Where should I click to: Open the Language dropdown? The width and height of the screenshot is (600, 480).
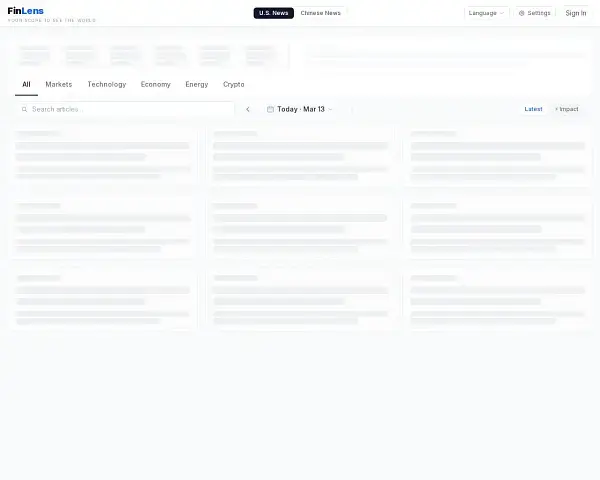(486, 13)
